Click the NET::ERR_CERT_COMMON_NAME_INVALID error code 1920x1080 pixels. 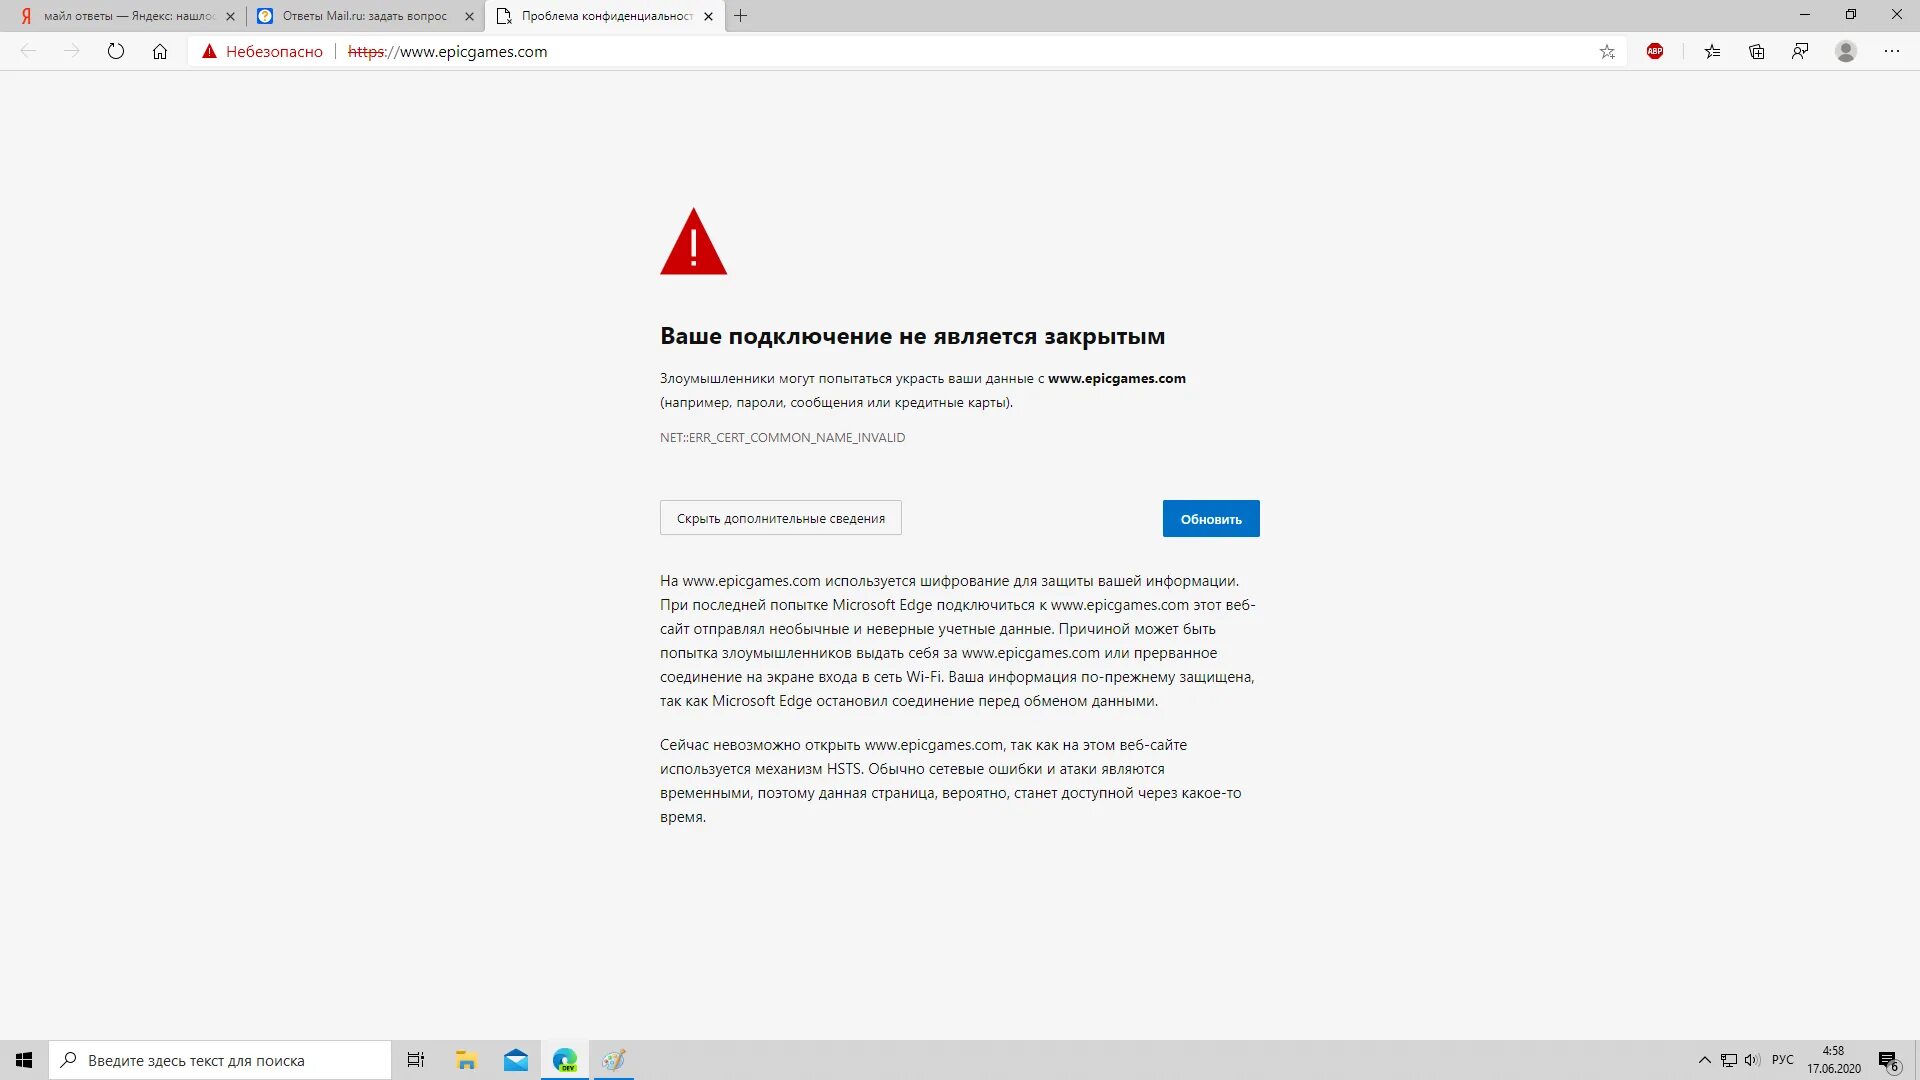pos(783,437)
